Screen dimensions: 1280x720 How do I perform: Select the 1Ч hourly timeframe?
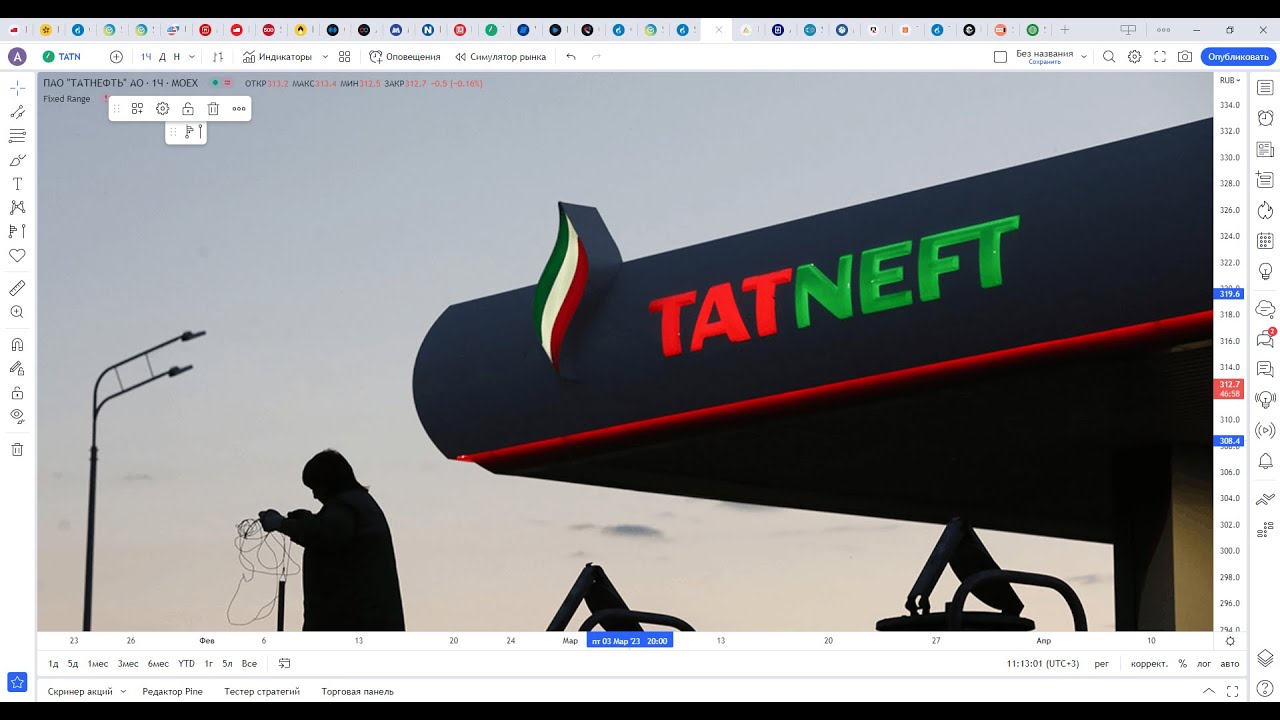pos(146,57)
